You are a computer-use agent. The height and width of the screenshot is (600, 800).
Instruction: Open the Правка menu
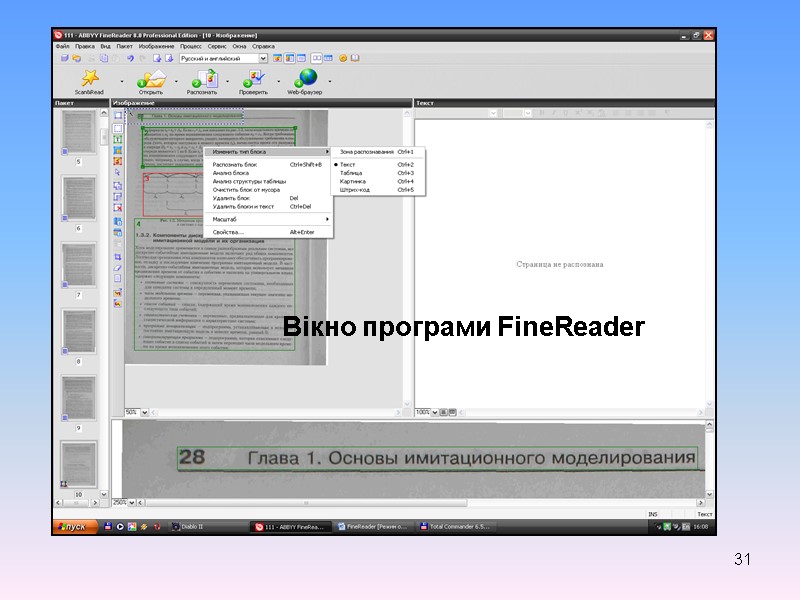pos(85,46)
